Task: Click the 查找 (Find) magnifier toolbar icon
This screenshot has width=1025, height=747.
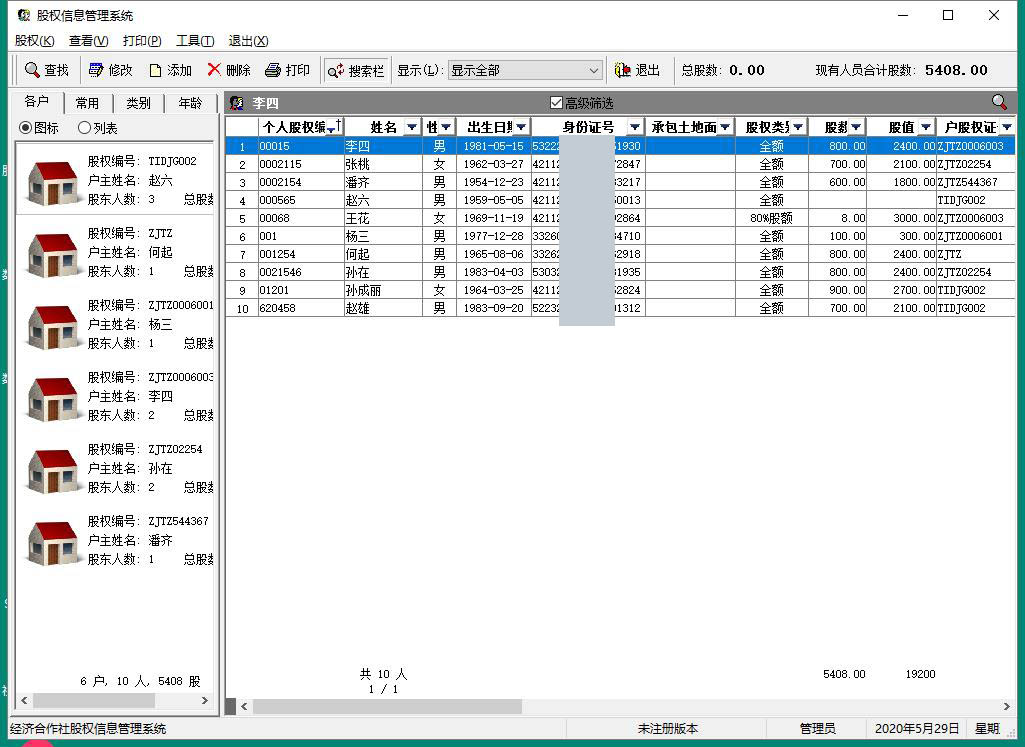Action: point(32,70)
